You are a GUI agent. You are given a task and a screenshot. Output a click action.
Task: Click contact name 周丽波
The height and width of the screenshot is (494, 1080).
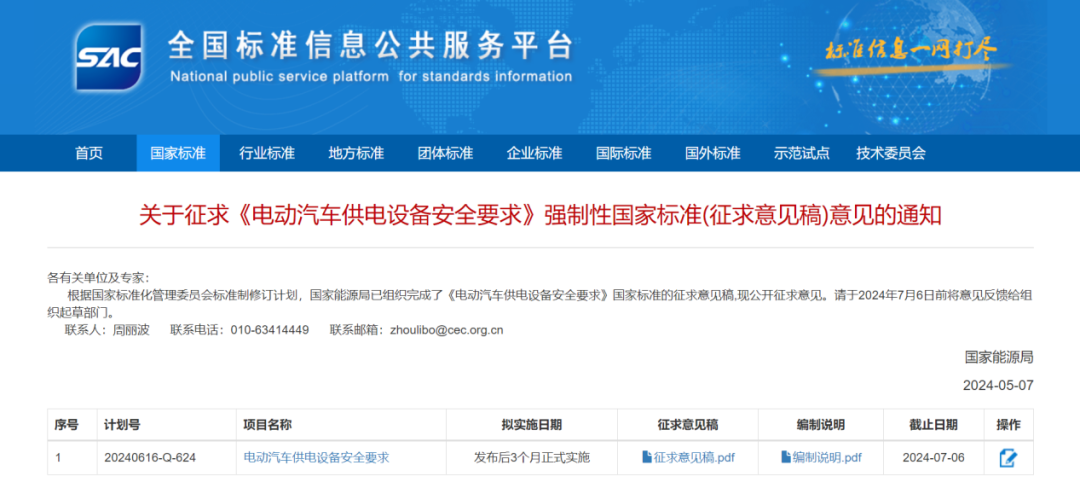point(131,330)
